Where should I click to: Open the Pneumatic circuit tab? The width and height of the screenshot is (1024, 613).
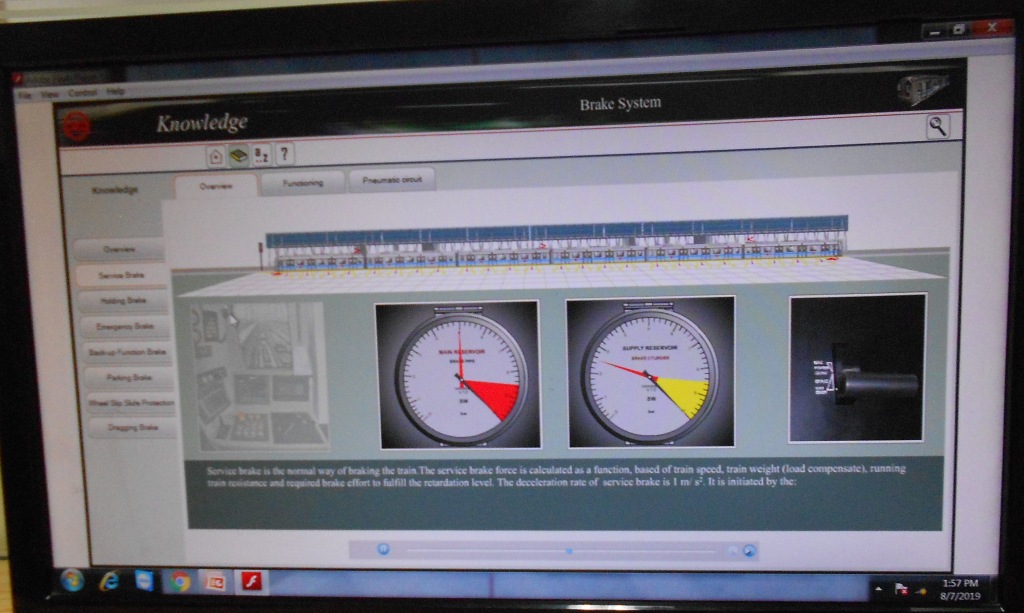pyautogui.click(x=391, y=182)
